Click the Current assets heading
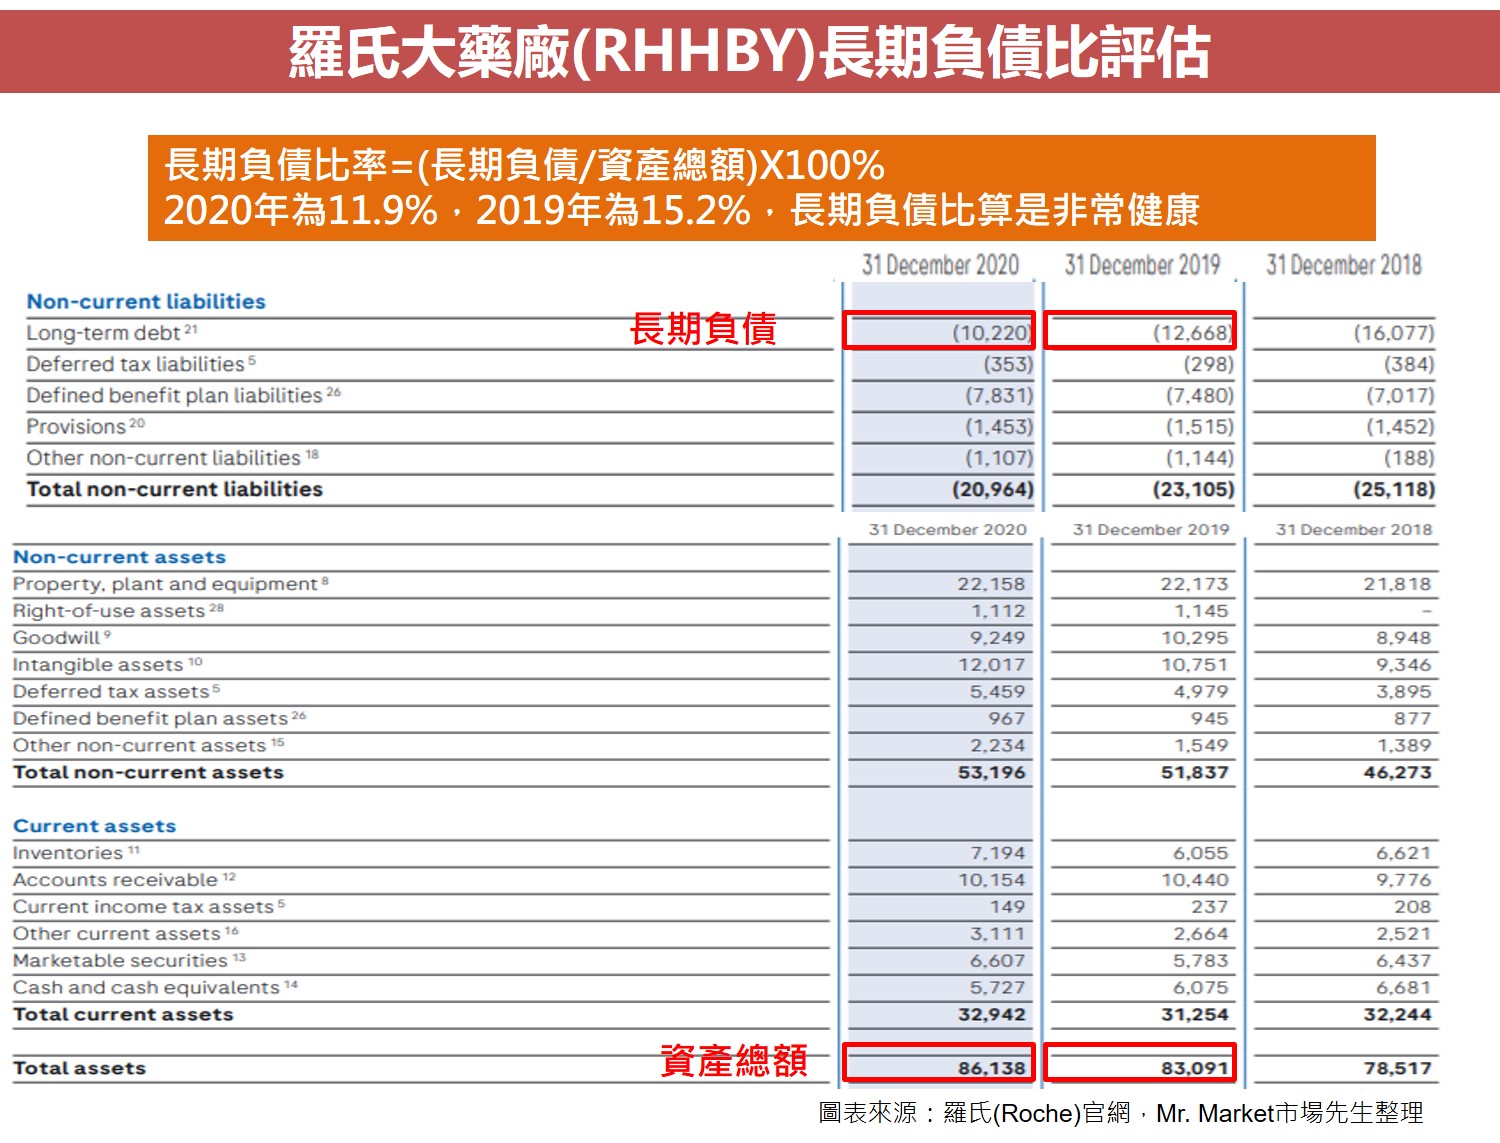 pos(94,826)
